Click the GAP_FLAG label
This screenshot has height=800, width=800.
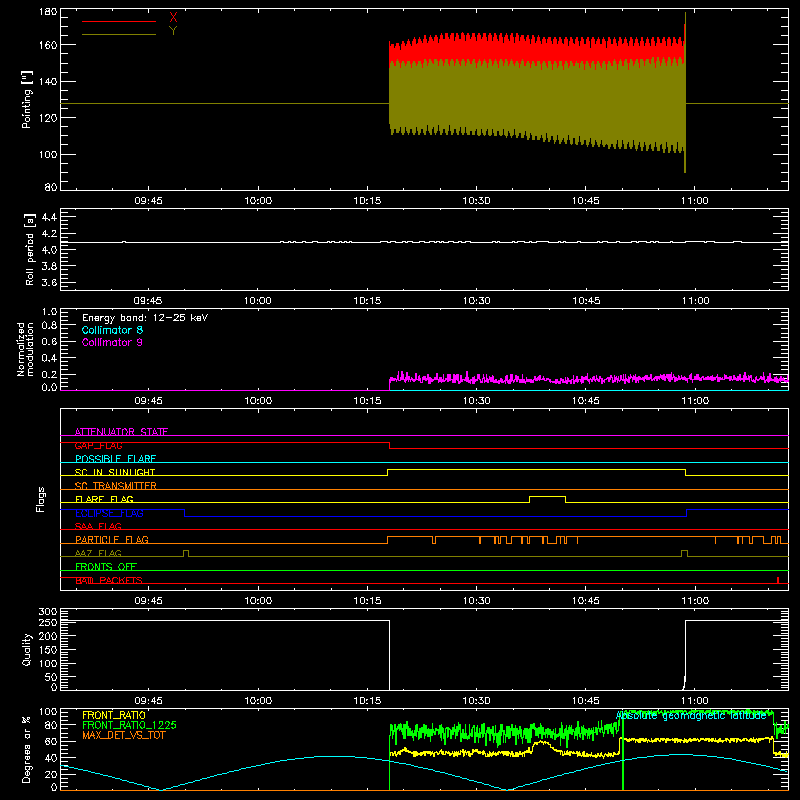(98, 445)
